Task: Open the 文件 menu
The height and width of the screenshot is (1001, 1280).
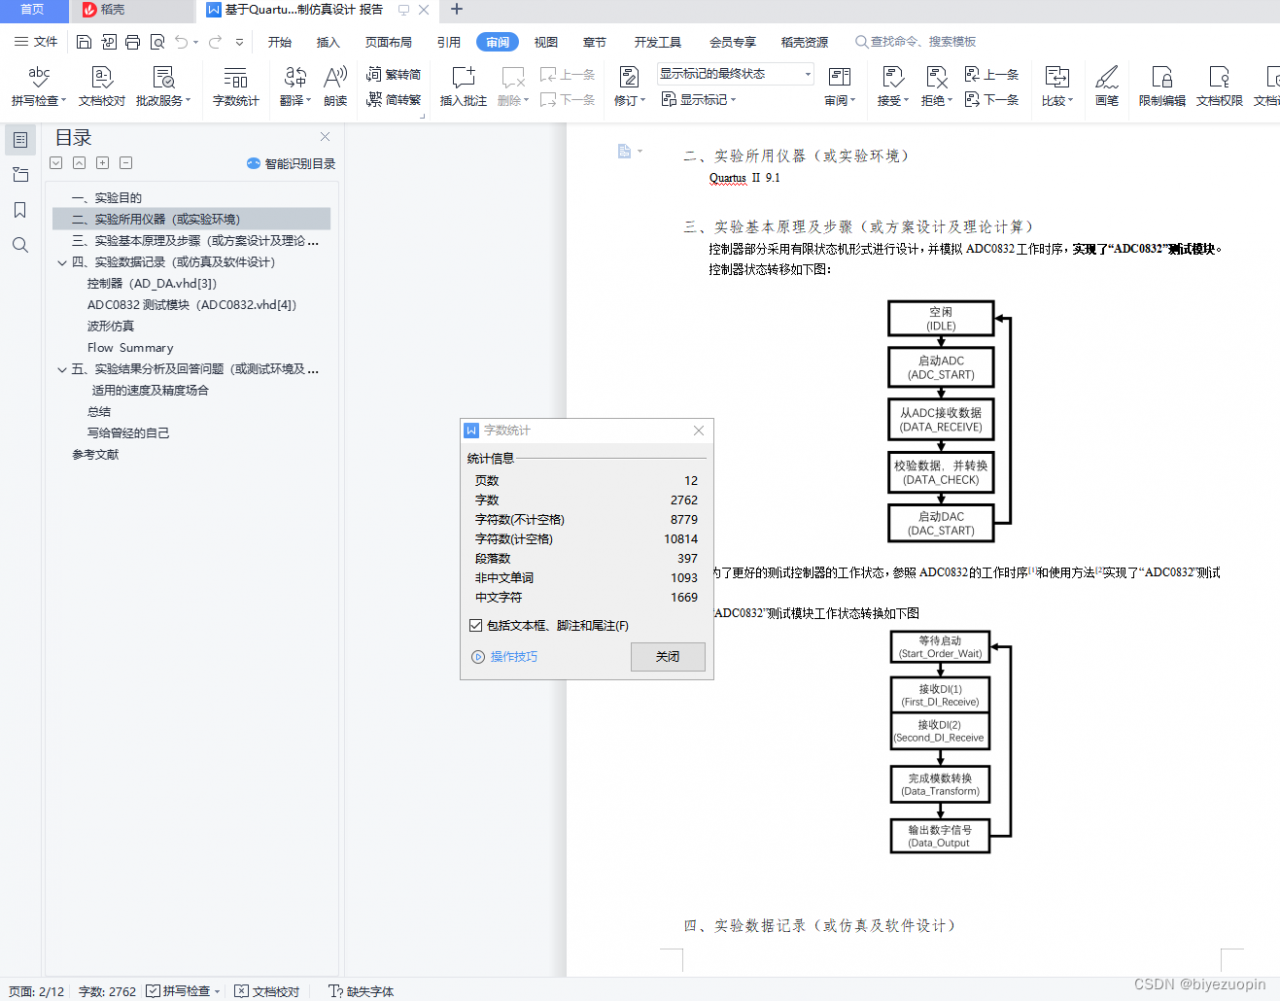Action: pyautogui.click(x=44, y=42)
